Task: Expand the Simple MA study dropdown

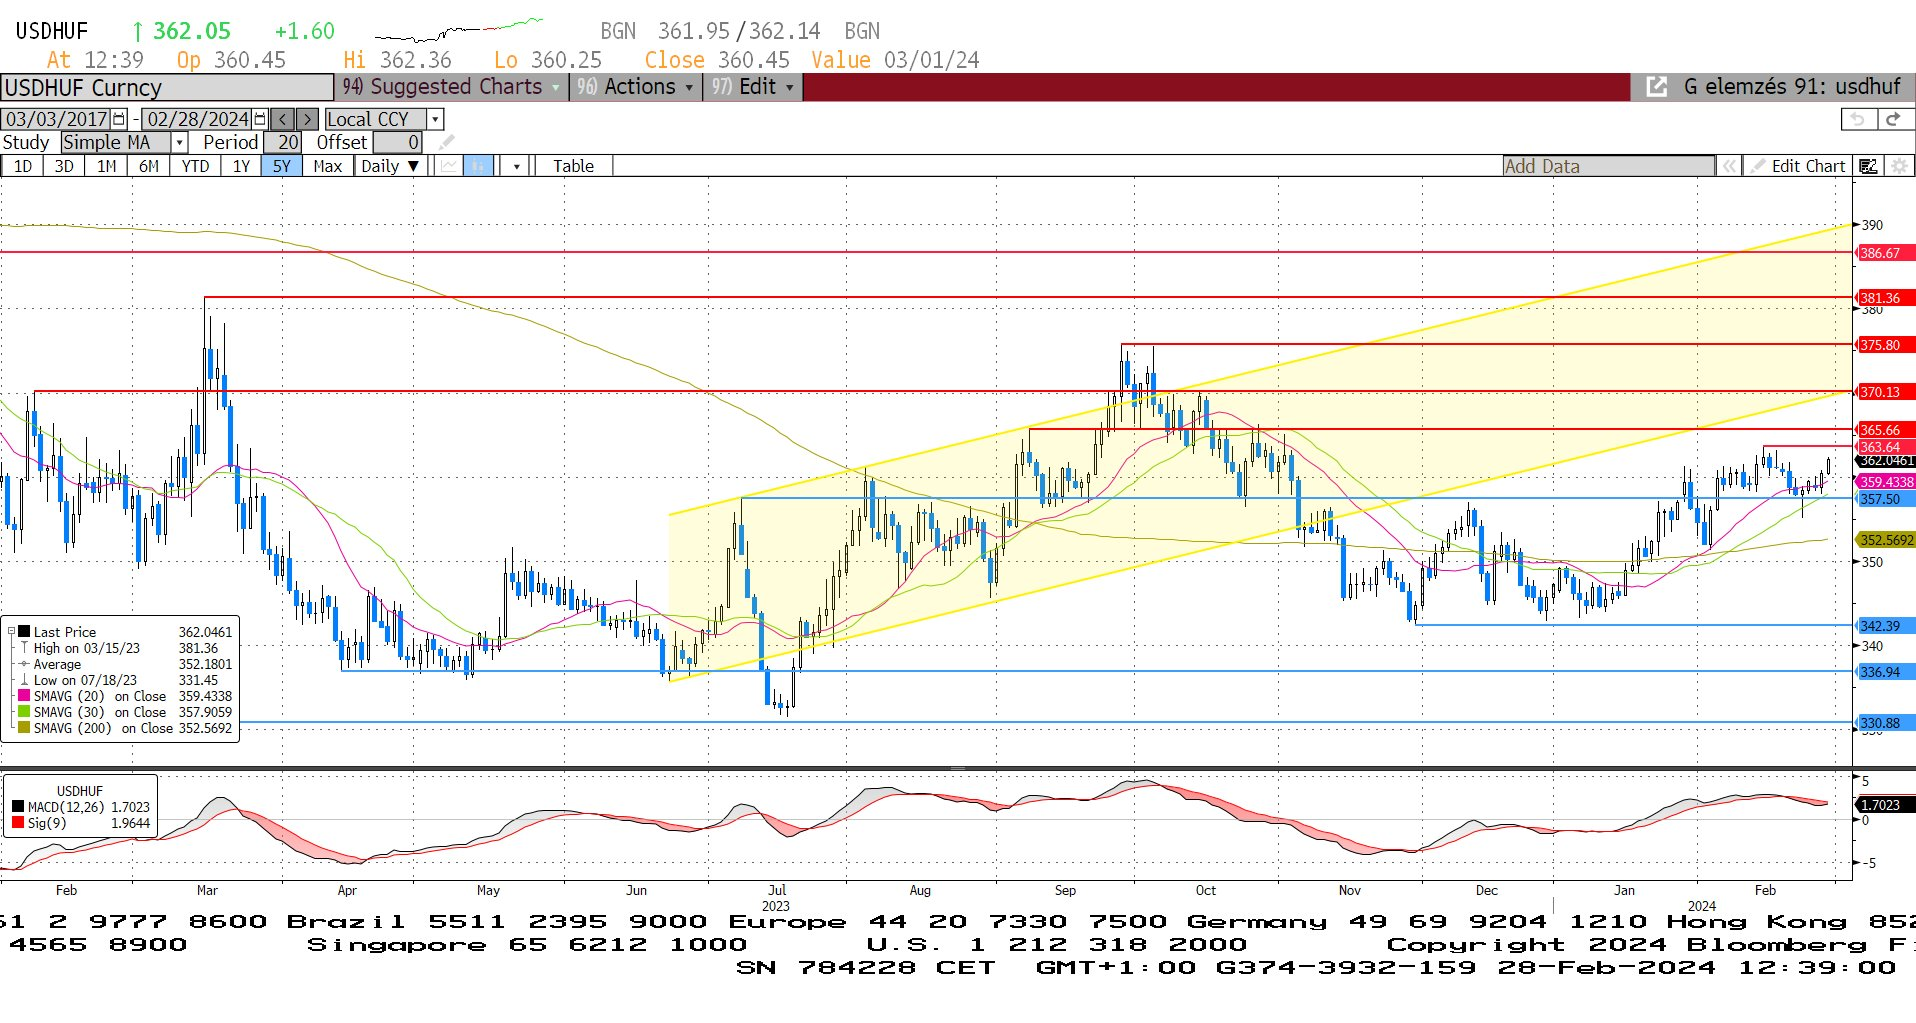Action: coord(179,143)
